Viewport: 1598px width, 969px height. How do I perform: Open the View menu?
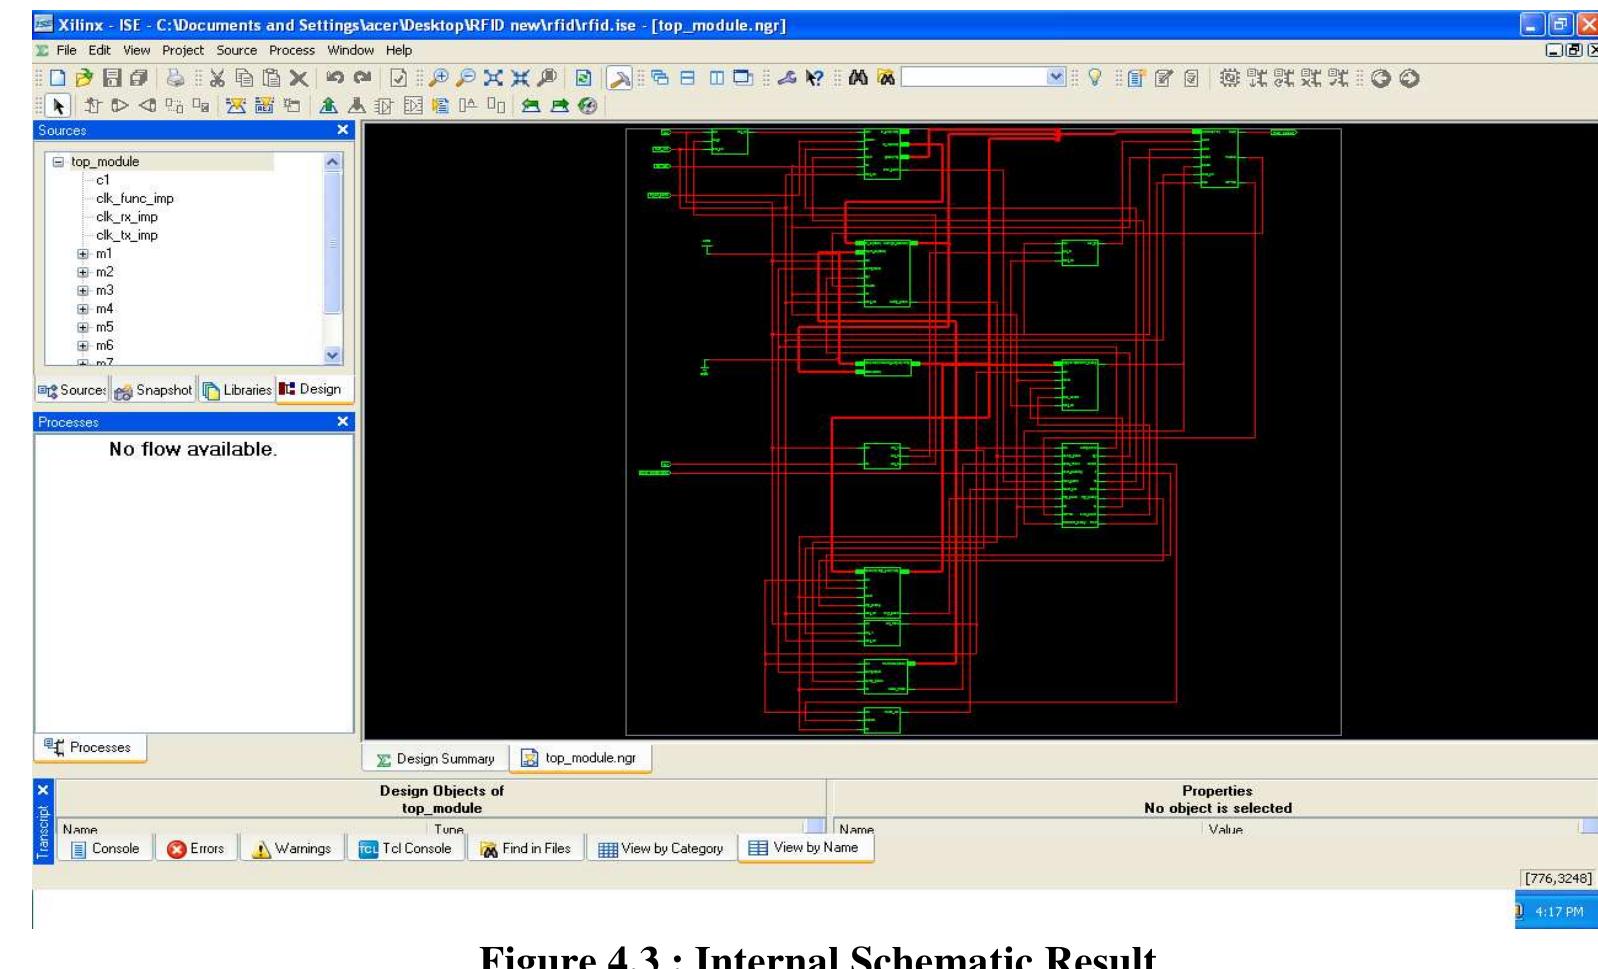(136, 50)
